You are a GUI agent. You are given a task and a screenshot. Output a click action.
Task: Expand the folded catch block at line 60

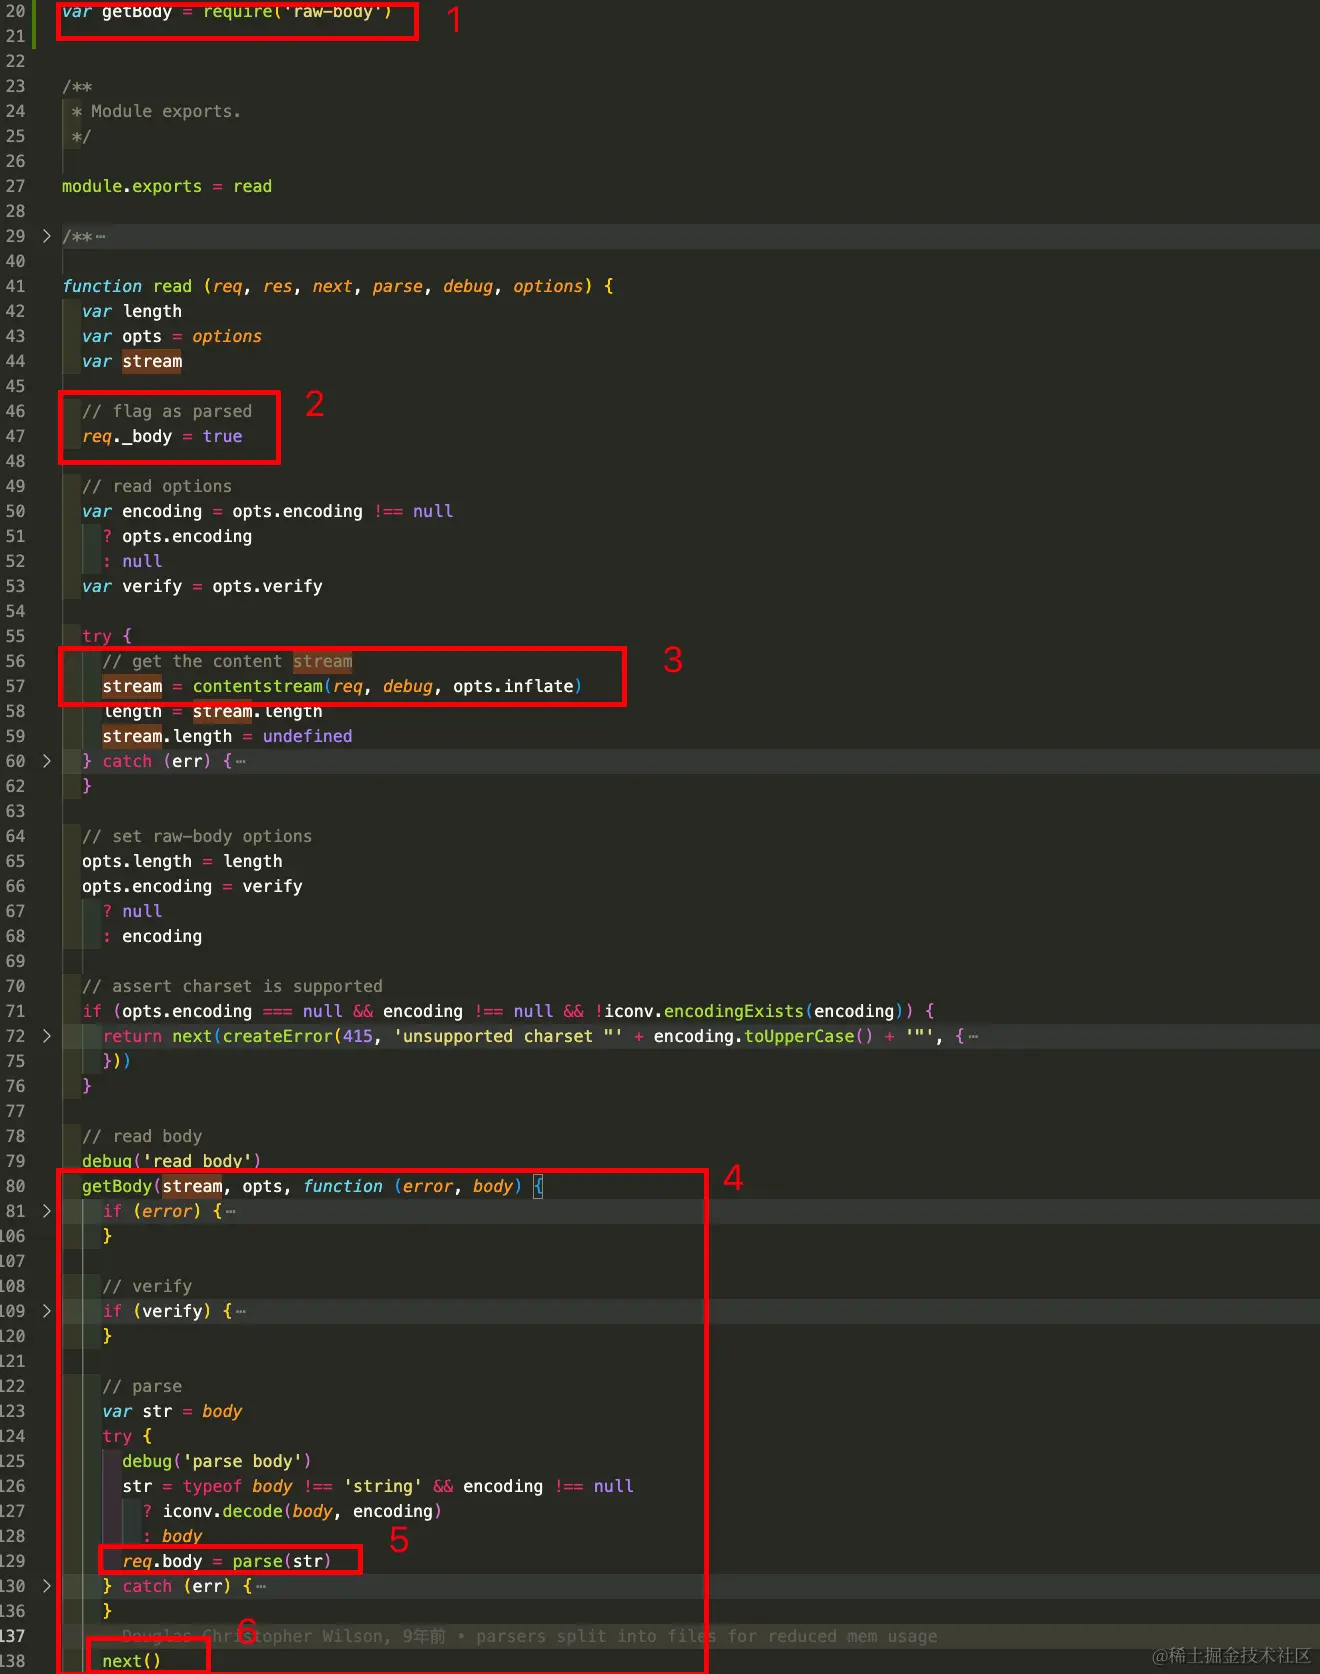point(46,761)
